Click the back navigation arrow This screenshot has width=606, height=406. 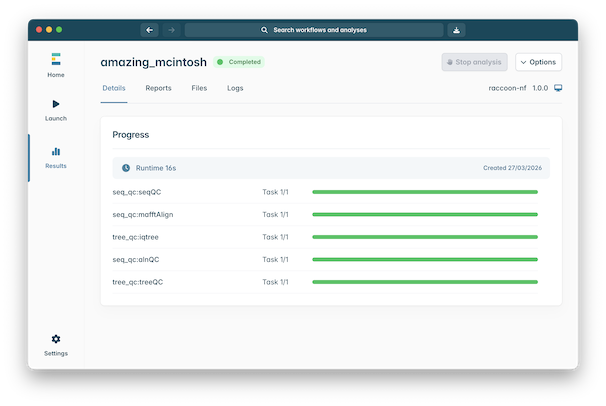pos(150,30)
